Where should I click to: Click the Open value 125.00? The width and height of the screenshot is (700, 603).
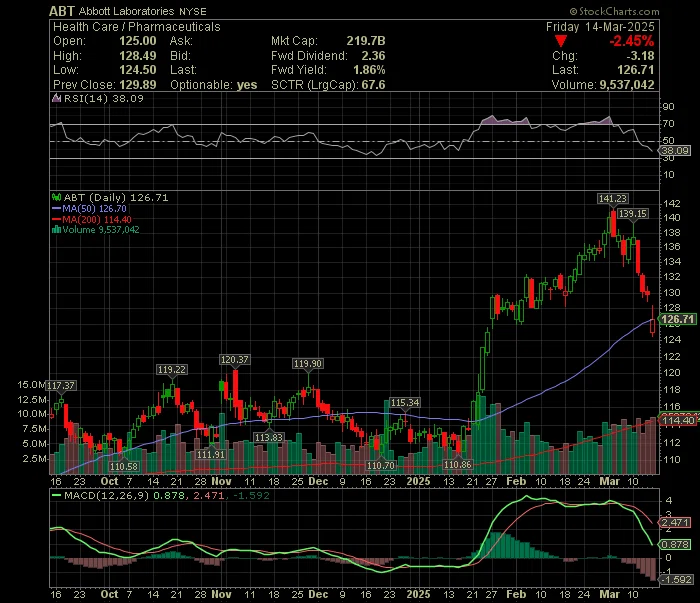(x=138, y=41)
